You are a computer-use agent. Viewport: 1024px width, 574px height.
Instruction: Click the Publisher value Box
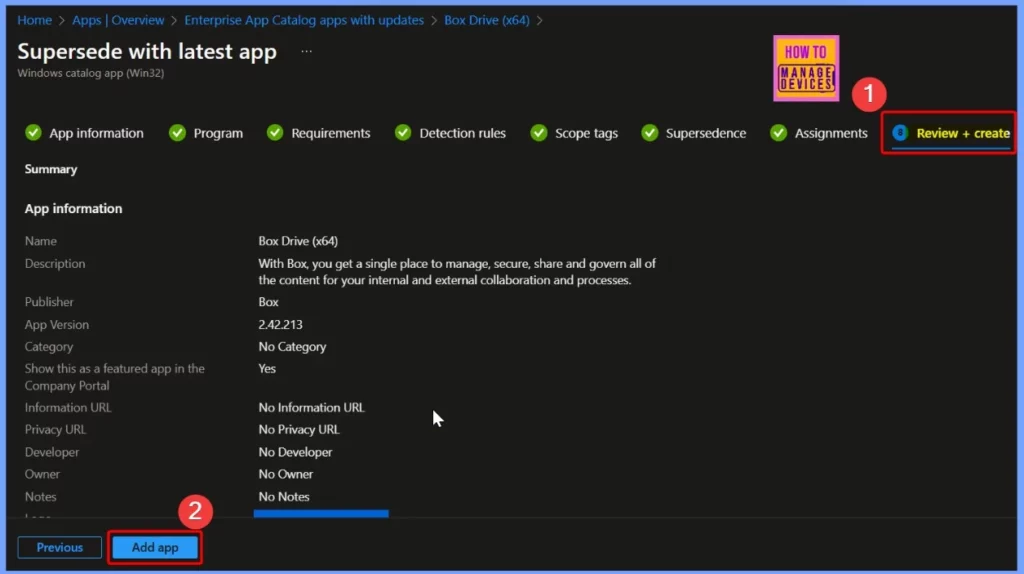[x=268, y=302]
